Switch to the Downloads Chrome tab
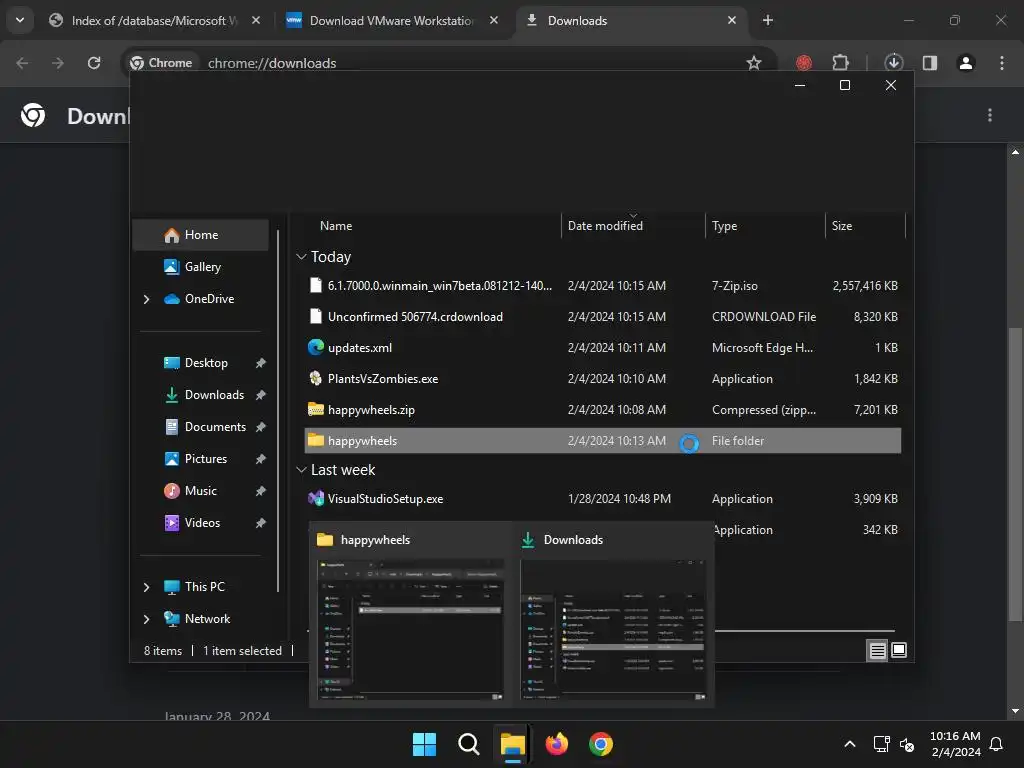The width and height of the screenshot is (1024, 768). 631,21
